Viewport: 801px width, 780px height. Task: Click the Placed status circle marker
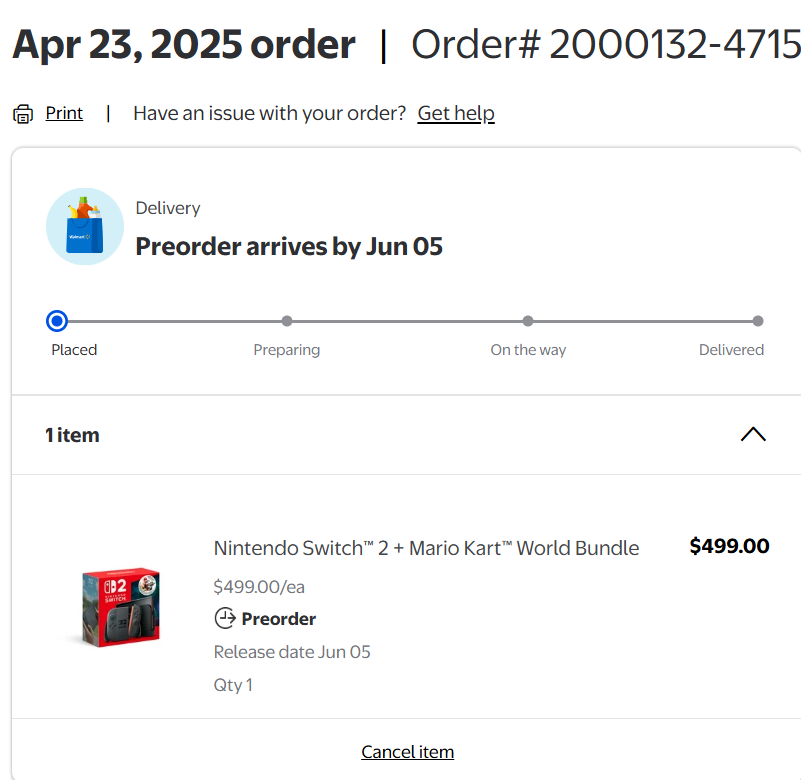(x=57, y=321)
